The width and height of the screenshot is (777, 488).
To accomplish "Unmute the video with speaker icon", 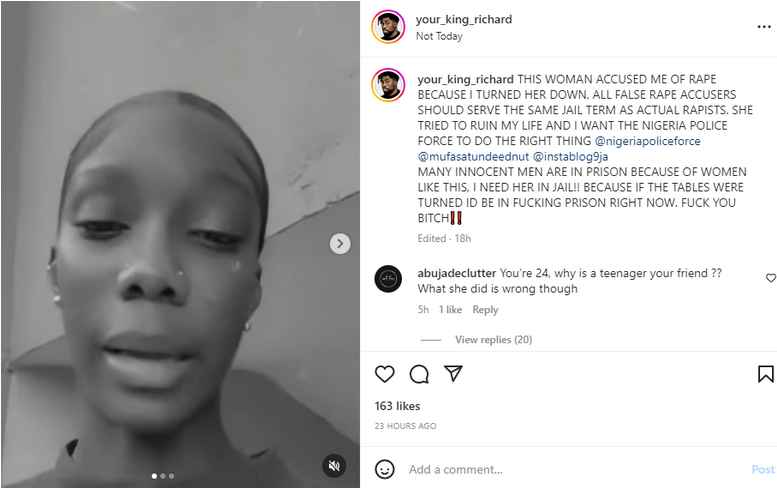I will point(334,465).
